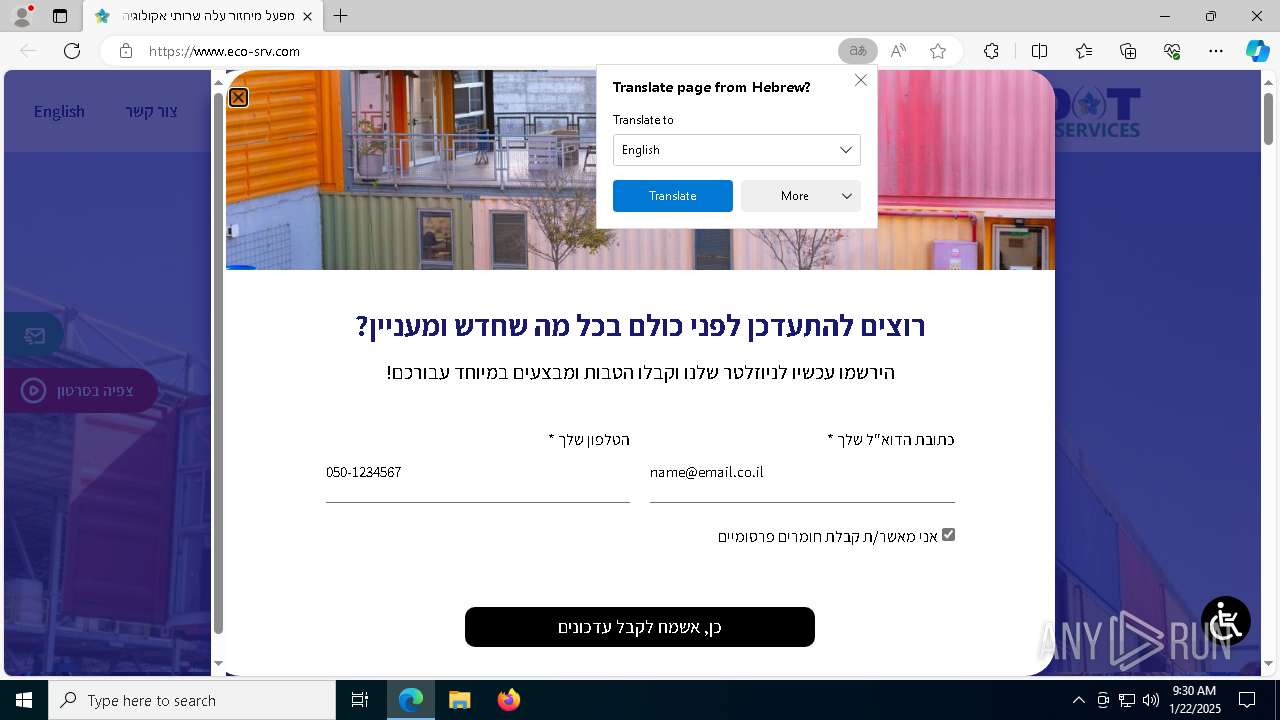Open the More options dropdown in Translate popup
The image size is (1280, 720).
click(800, 196)
